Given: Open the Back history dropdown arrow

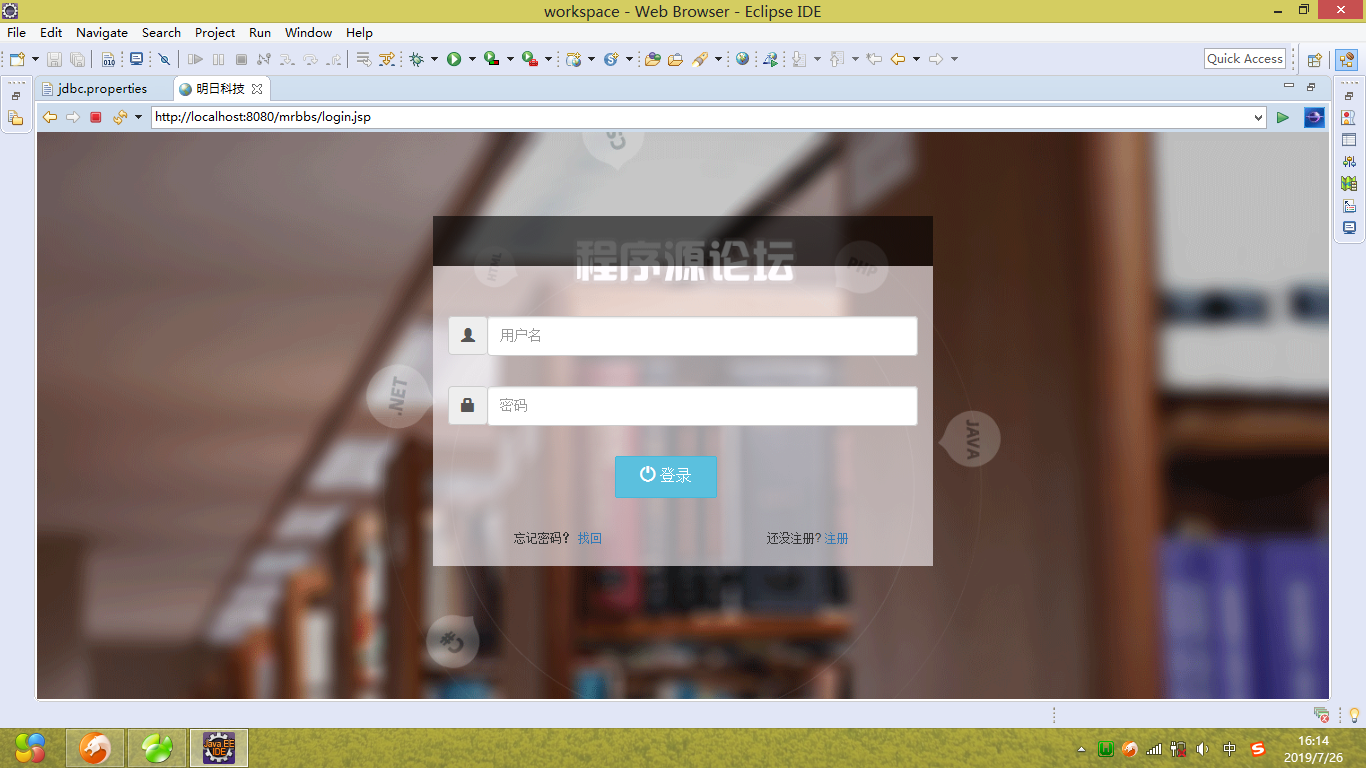Looking at the screenshot, I should [916, 59].
